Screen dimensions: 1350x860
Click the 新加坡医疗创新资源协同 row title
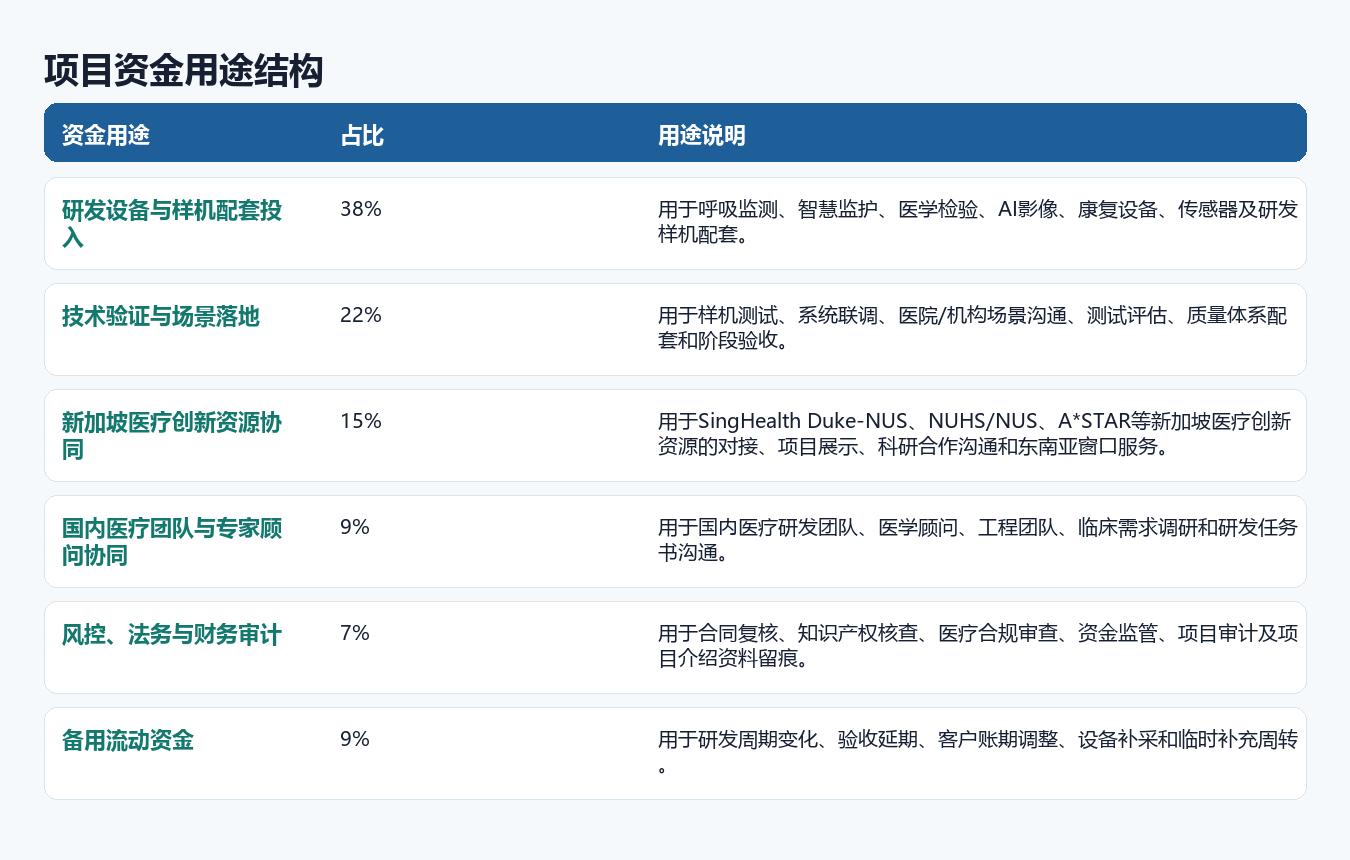[x=172, y=436]
